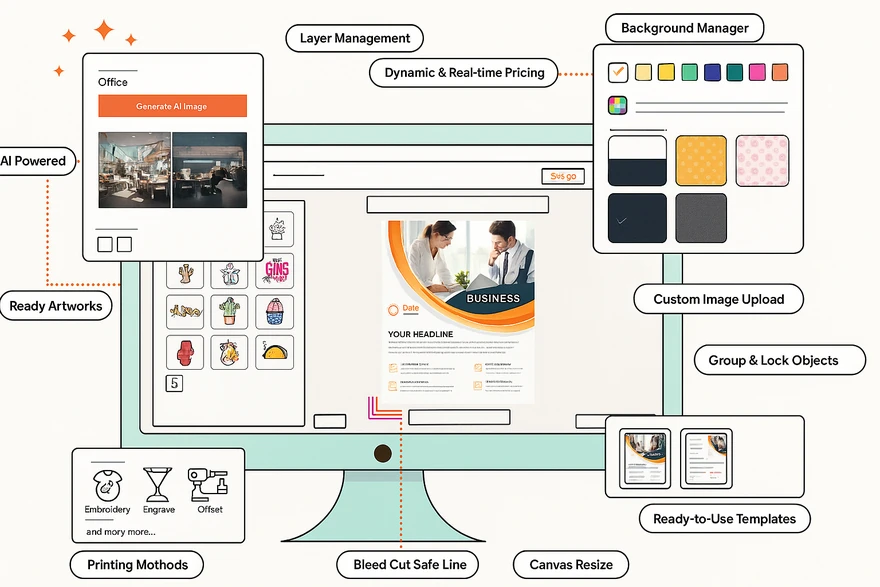Click the pink GINS sticker icon
The width and height of the screenshot is (880, 587).
pos(277,272)
